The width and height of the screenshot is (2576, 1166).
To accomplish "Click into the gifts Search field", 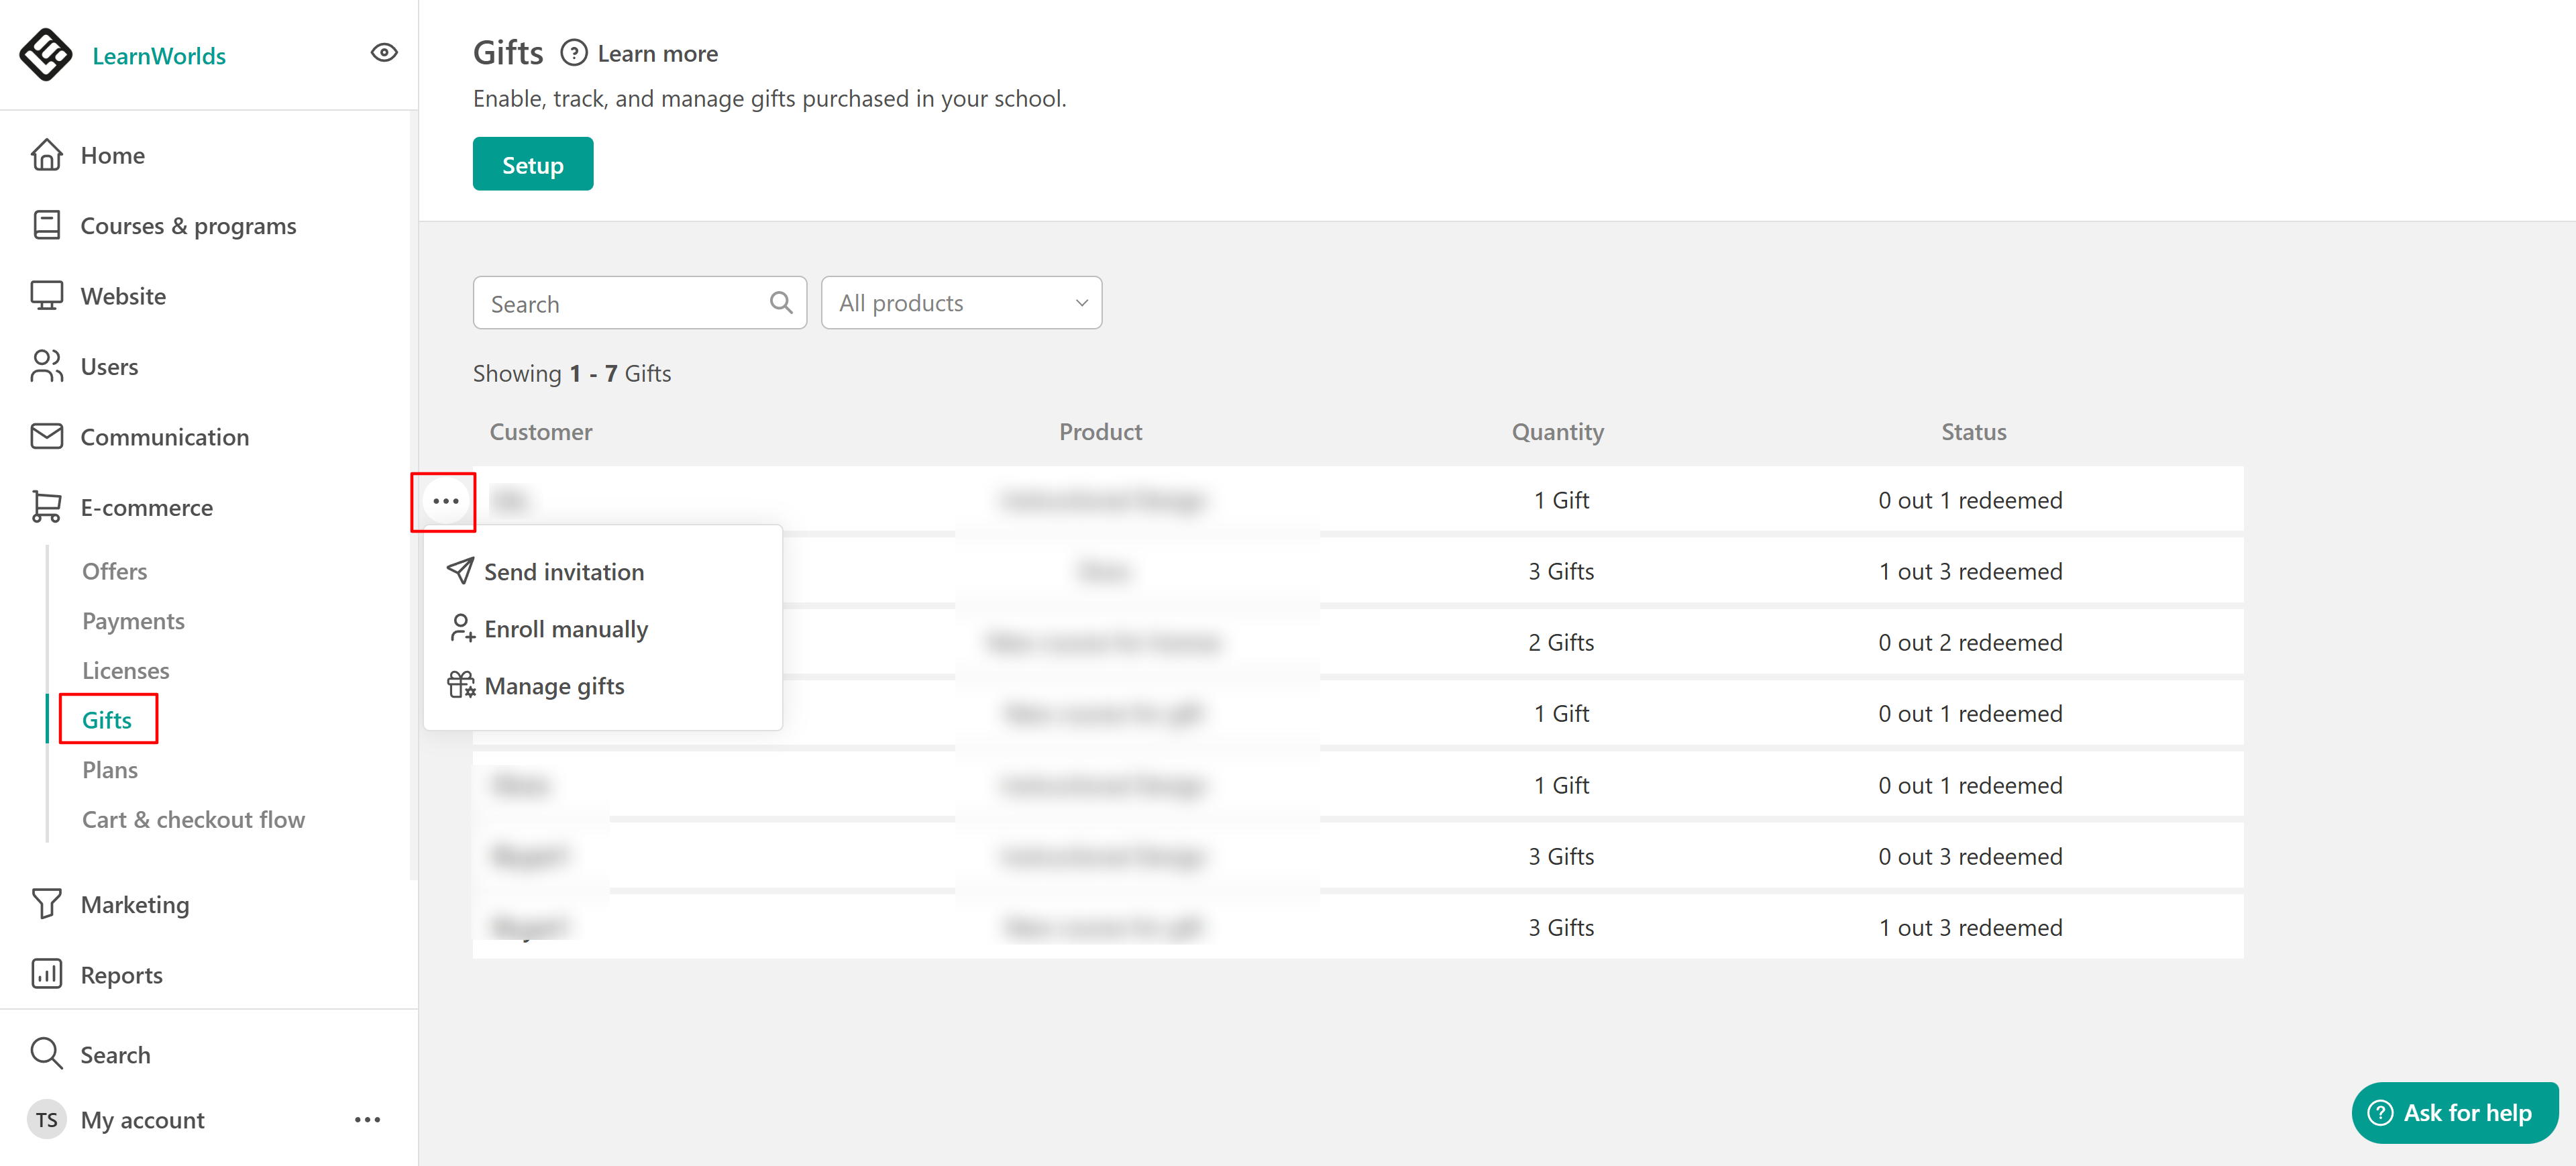I will tap(620, 303).
